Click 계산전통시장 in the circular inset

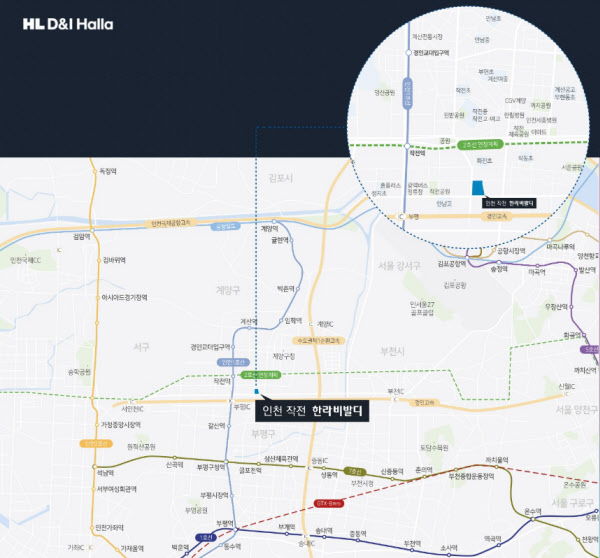(x=427, y=37)
